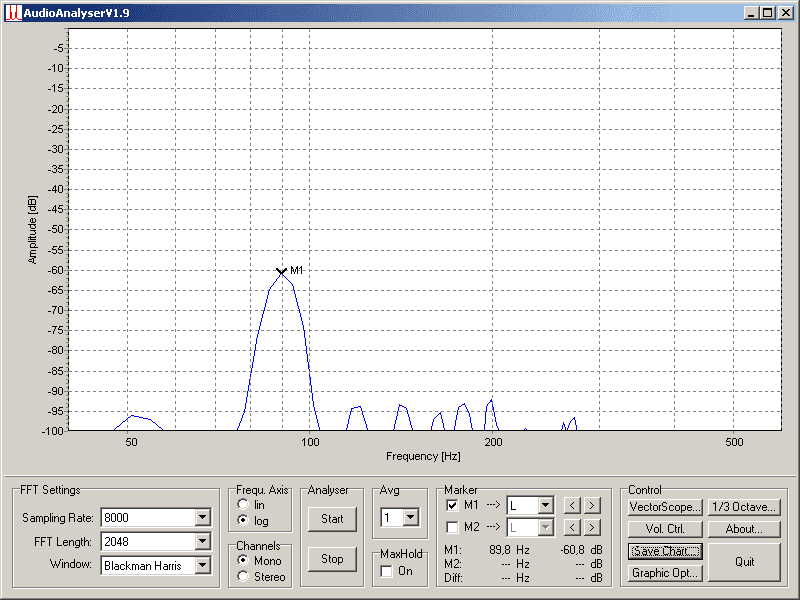Click the Amplitude [dB] axis label
Viewport: 800px width, 600px height.
[x=33, y=229]
